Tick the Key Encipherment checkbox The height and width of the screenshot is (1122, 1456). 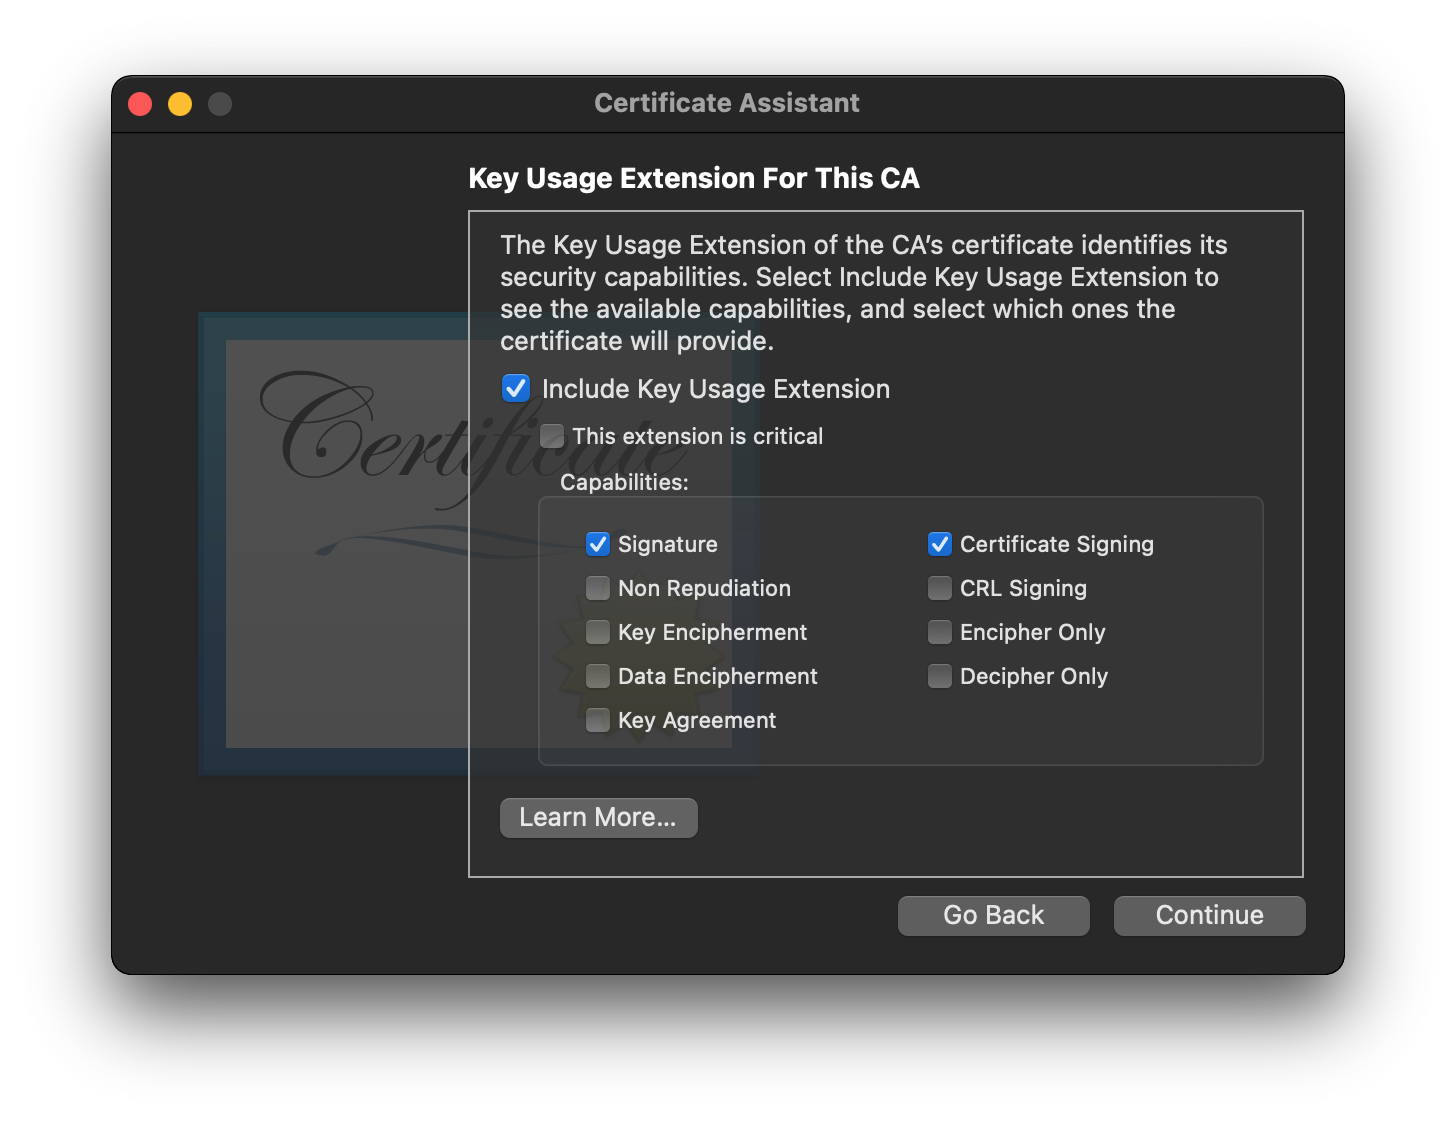pyautogui.click(x=598, y=632)
